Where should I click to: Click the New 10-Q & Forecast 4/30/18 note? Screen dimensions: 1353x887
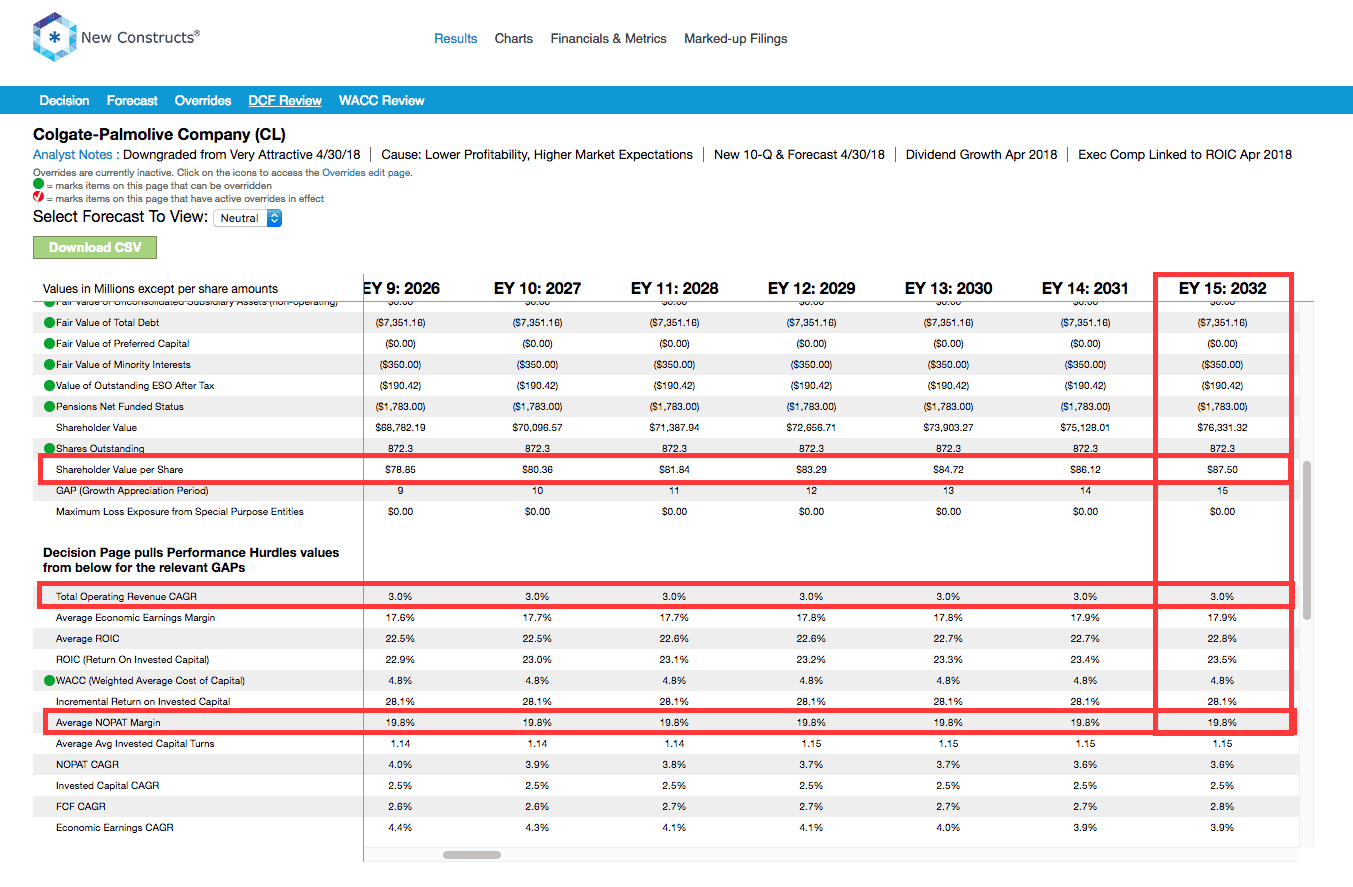pos(799,155)
